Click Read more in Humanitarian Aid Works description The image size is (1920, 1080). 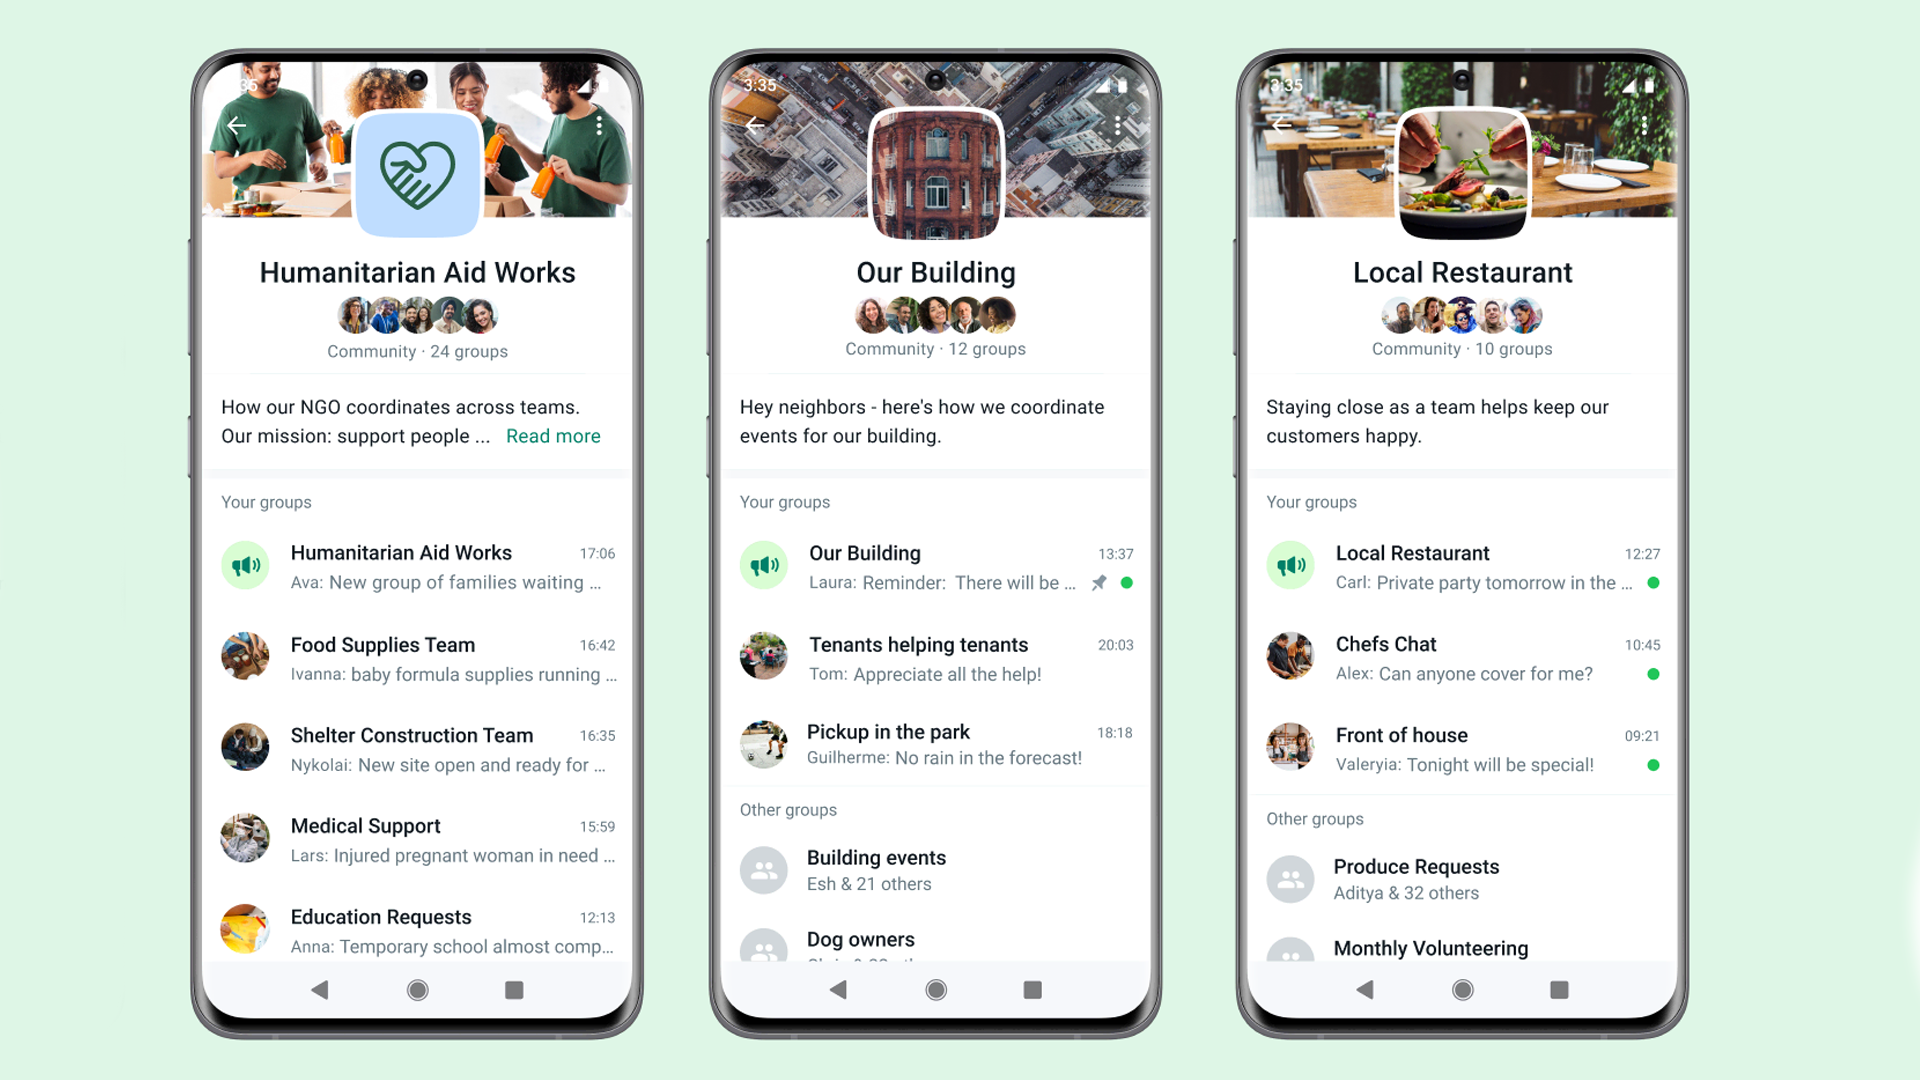tap(554, 435)
